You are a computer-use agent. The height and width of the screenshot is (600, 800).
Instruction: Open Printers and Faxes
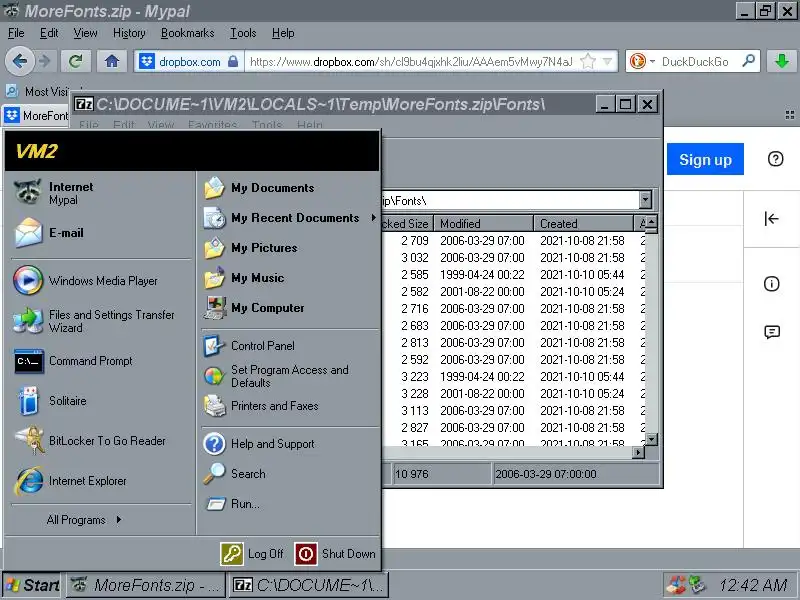coord(261,406)
